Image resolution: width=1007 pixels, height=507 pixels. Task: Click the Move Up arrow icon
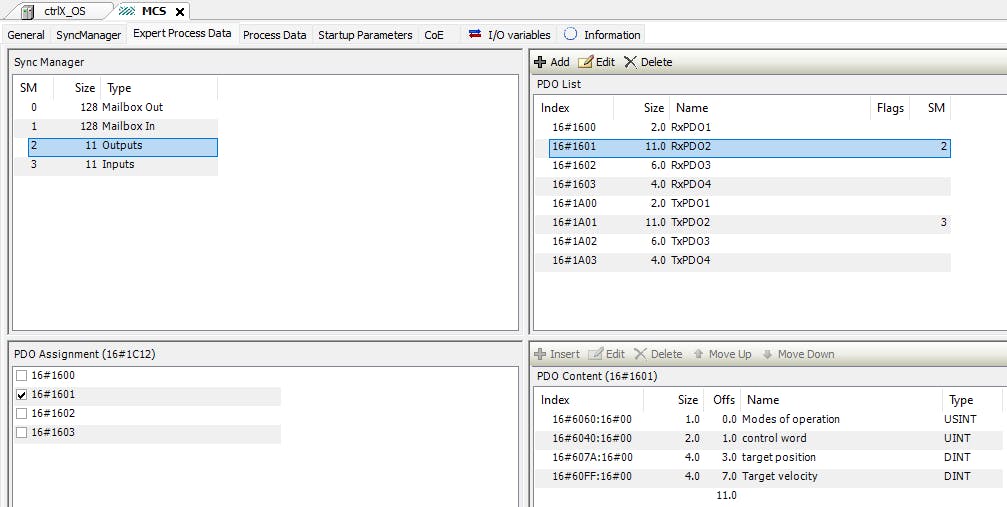[x=698, y=354]
